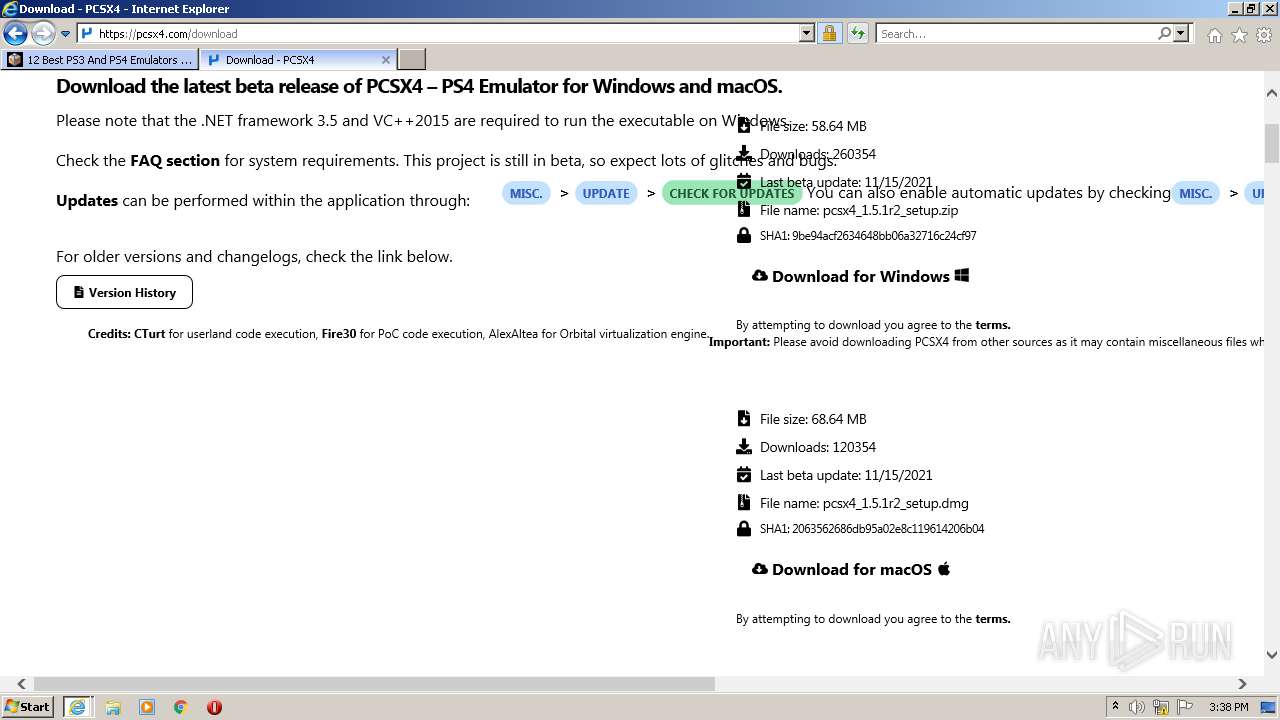Click Download for macOS link
The width and height of the screenshot is (1280, 720).
[852, 569]
